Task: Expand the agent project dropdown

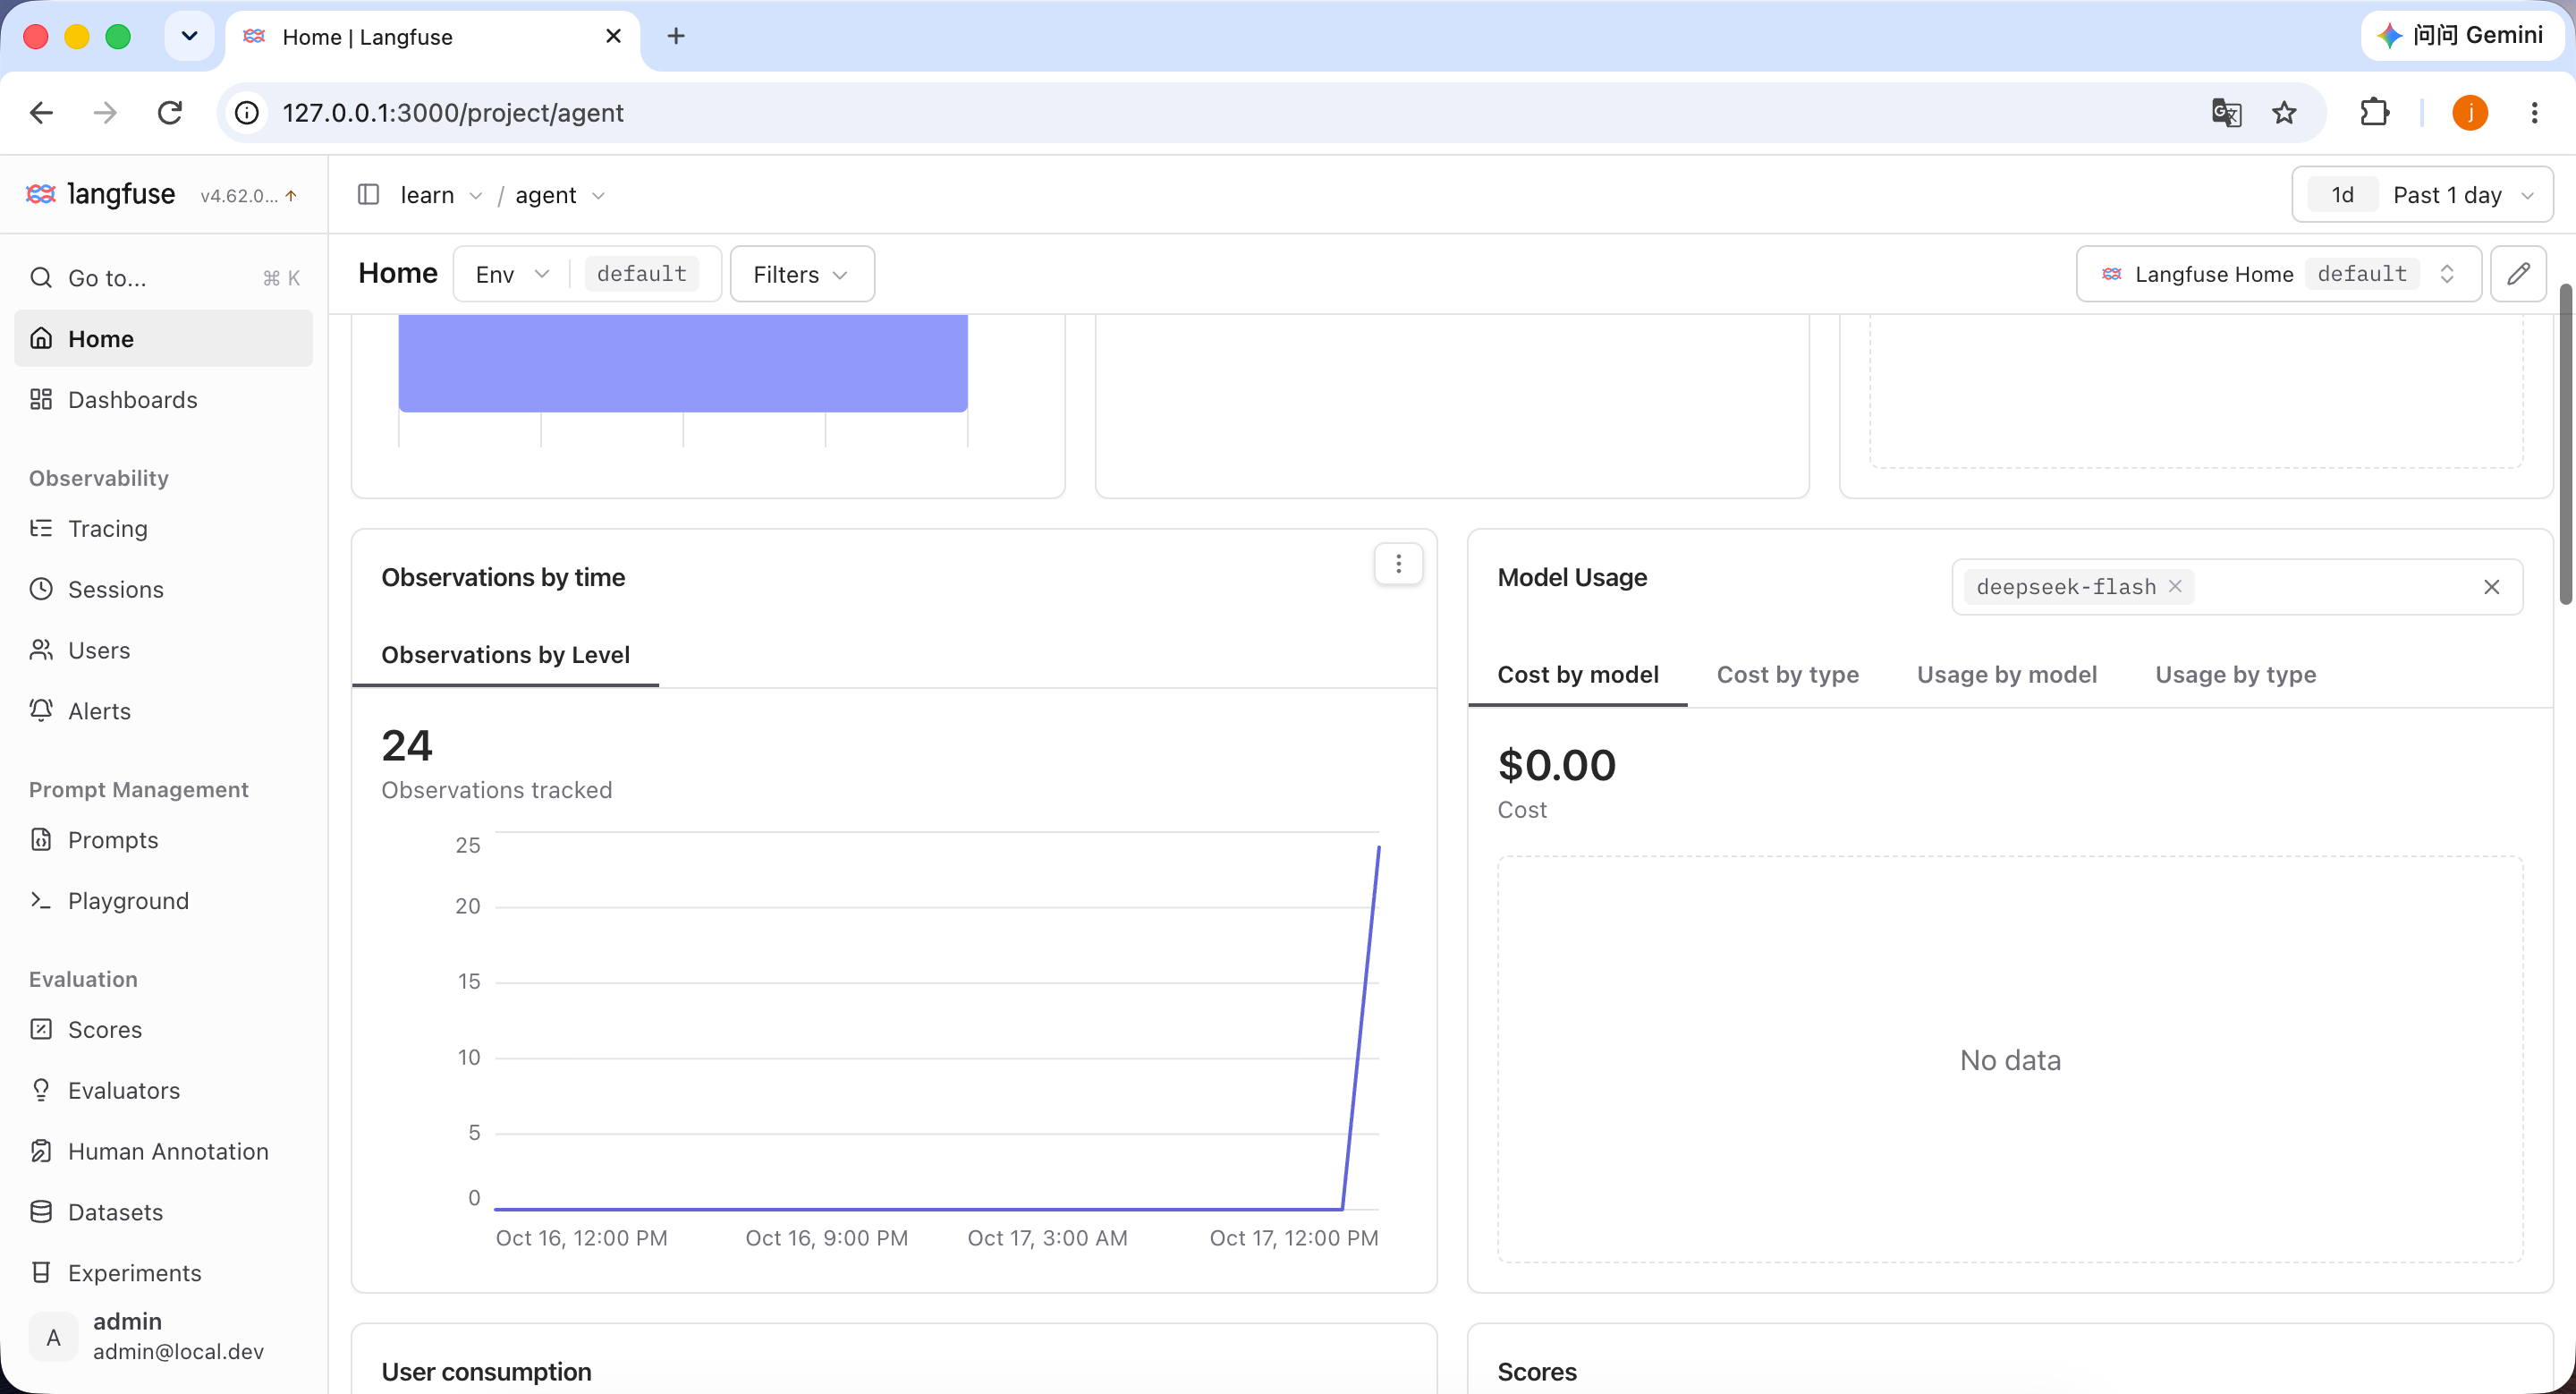Action: 560,195
